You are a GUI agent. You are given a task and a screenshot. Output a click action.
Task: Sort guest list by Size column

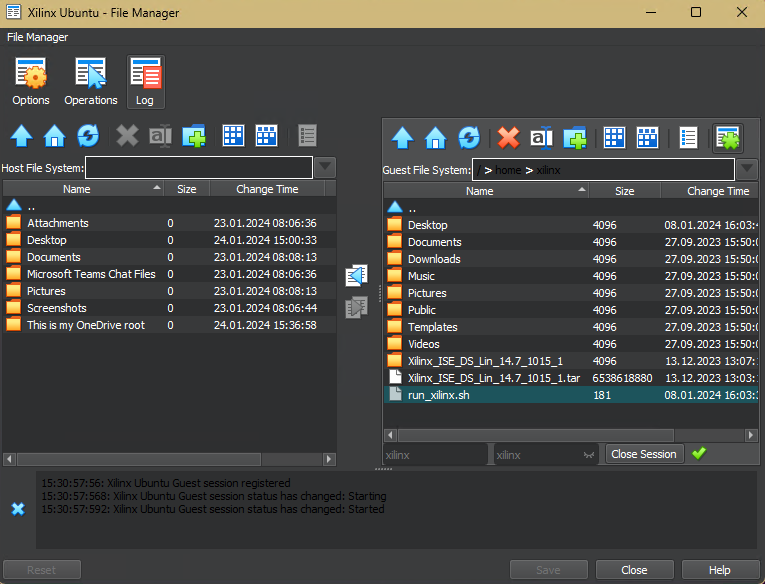coord(624,191)
